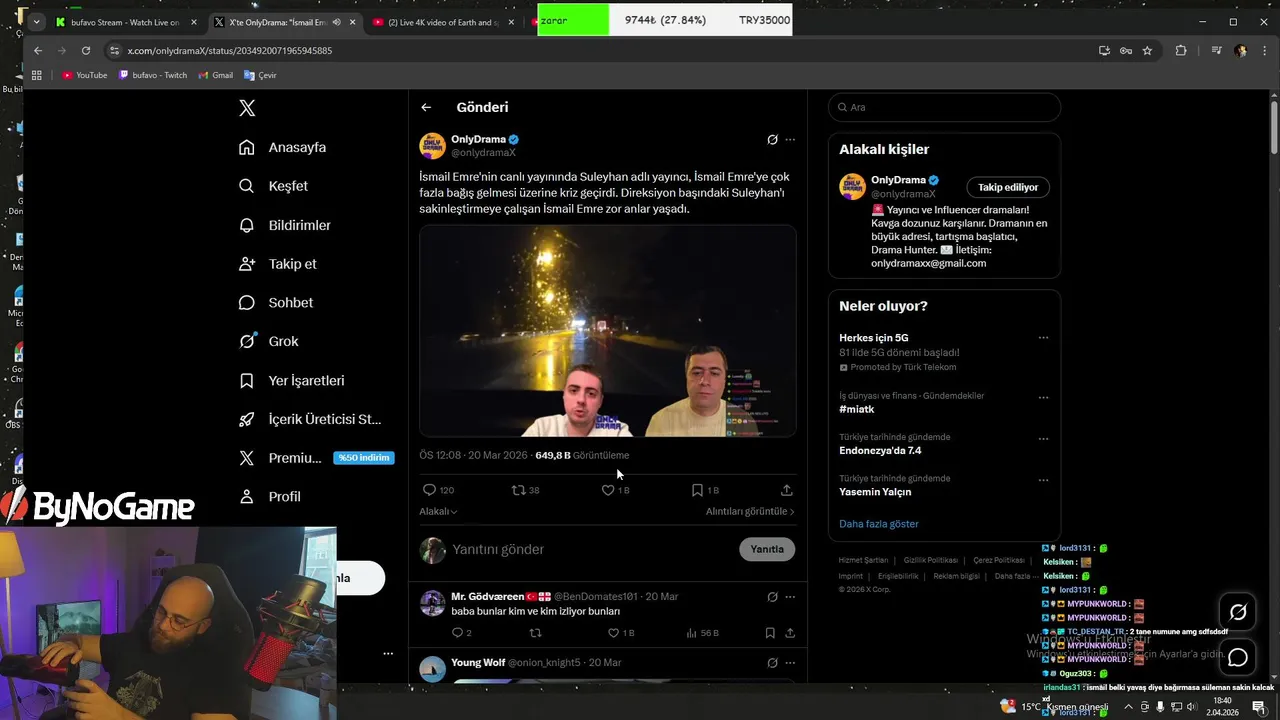Click the Yanıtla button

767,549
